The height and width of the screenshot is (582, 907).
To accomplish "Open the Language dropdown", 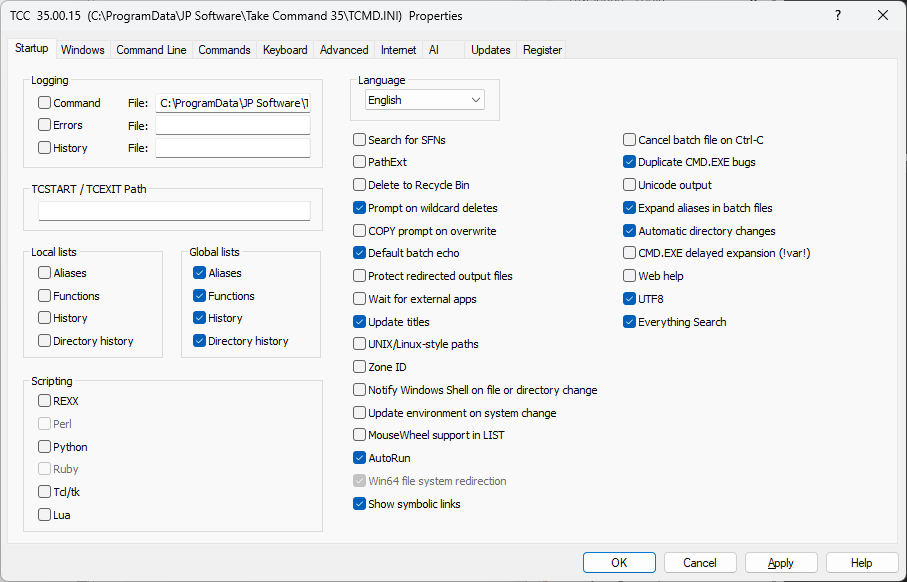I will pos(425,100).
